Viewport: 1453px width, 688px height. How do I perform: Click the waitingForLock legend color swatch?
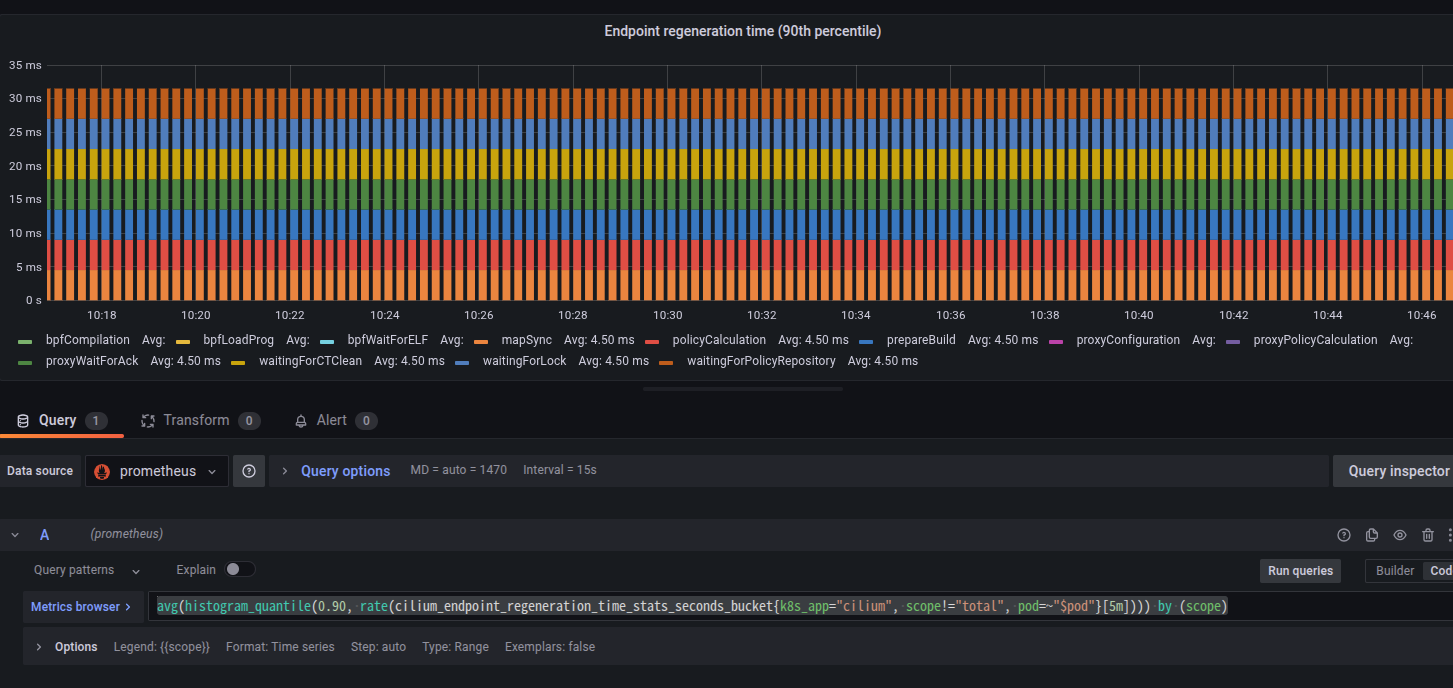click(462, 362)
